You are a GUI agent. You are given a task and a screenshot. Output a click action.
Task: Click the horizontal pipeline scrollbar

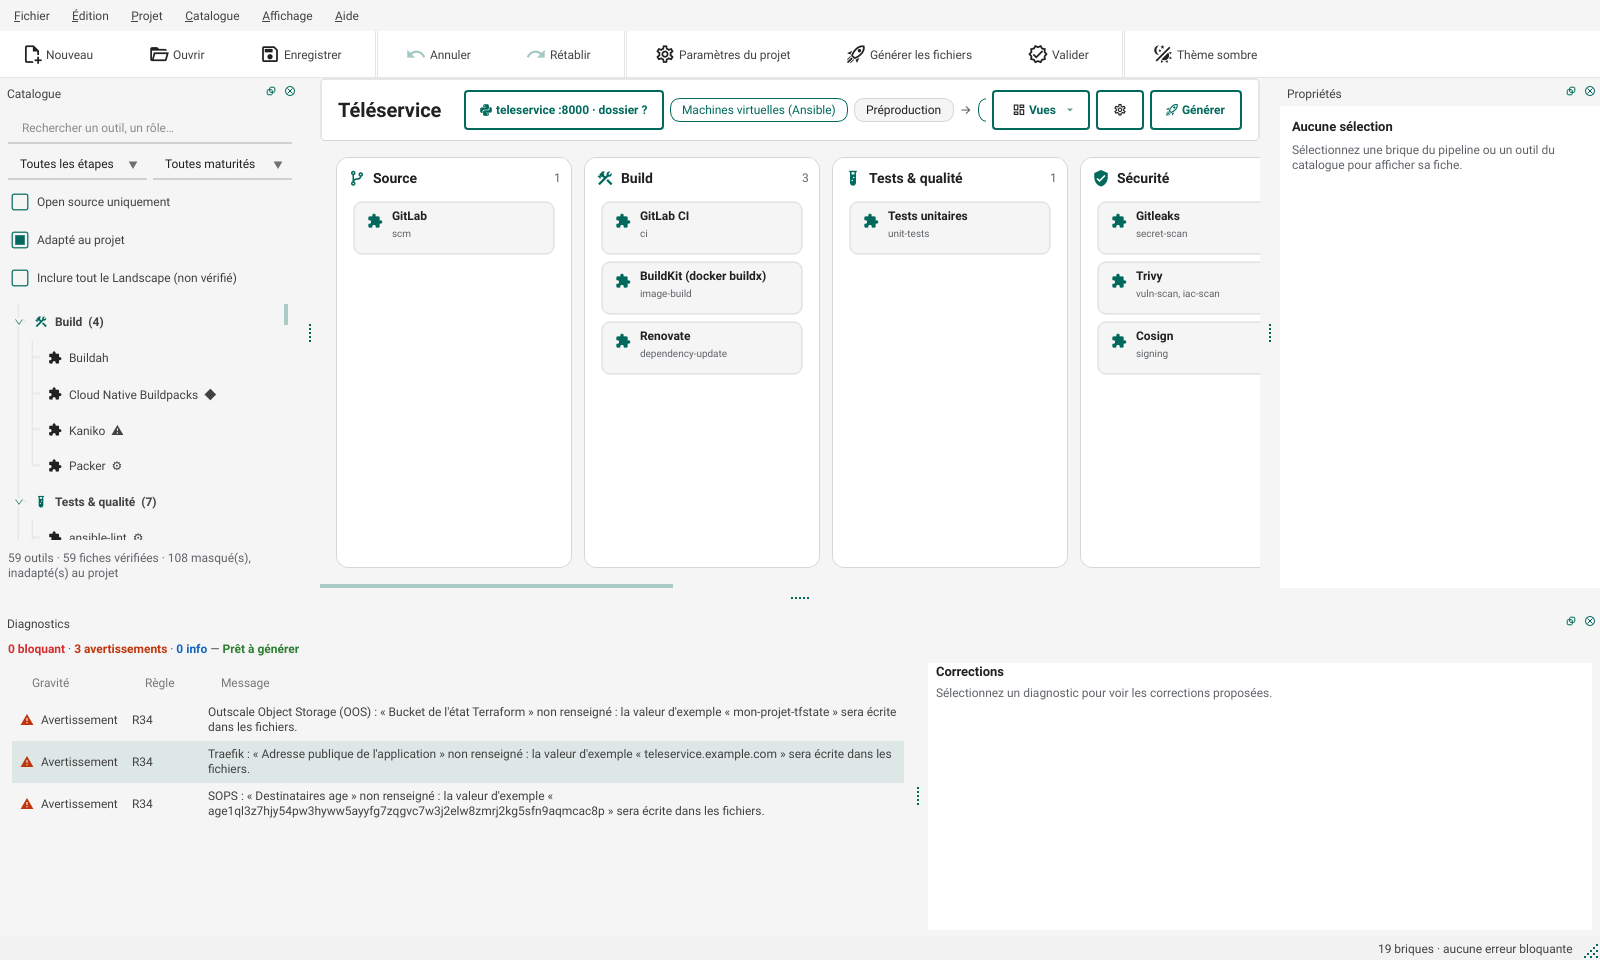coord(496,586)
